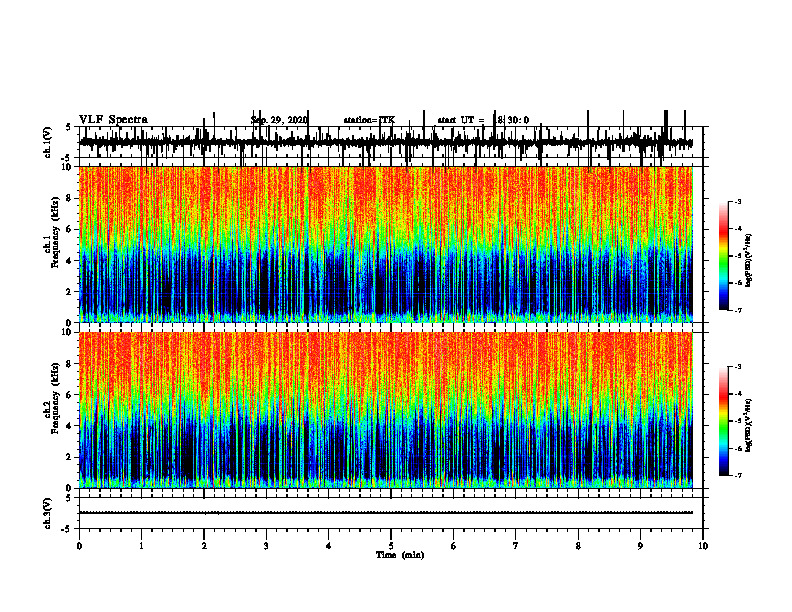Viewport: 792px width, 612px height.
Task: Click the "-7" tick on ch.2 color scale
Action: pyautogui.click(x=738, y=476)
